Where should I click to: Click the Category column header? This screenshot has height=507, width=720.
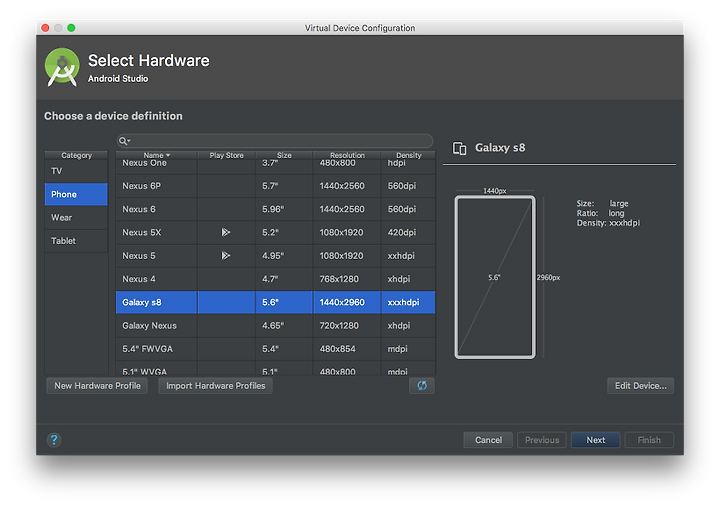(76, 155)
